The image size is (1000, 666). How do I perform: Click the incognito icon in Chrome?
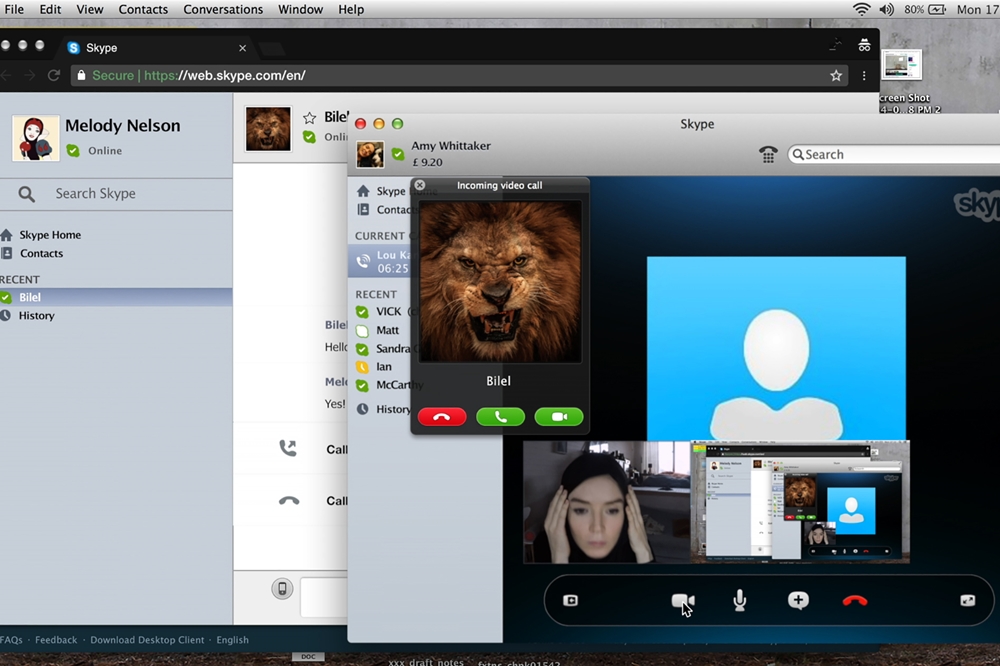(x=864, y=45)
